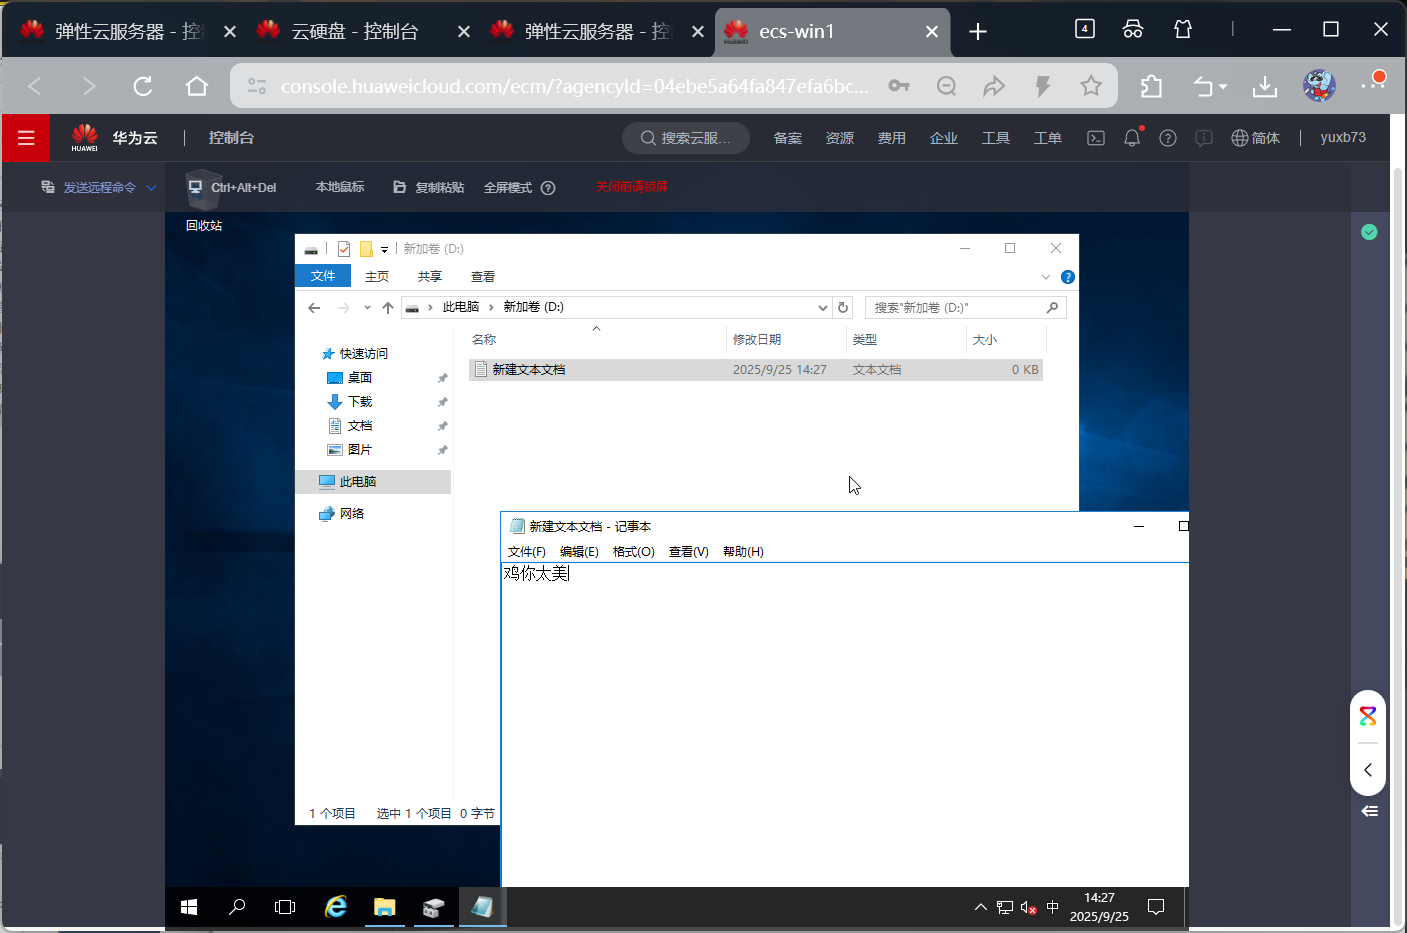Image resolution: width=1407 pixels, height=933 pixels.
Task: Open browser downloads icon
Action: pos(1265,86)
